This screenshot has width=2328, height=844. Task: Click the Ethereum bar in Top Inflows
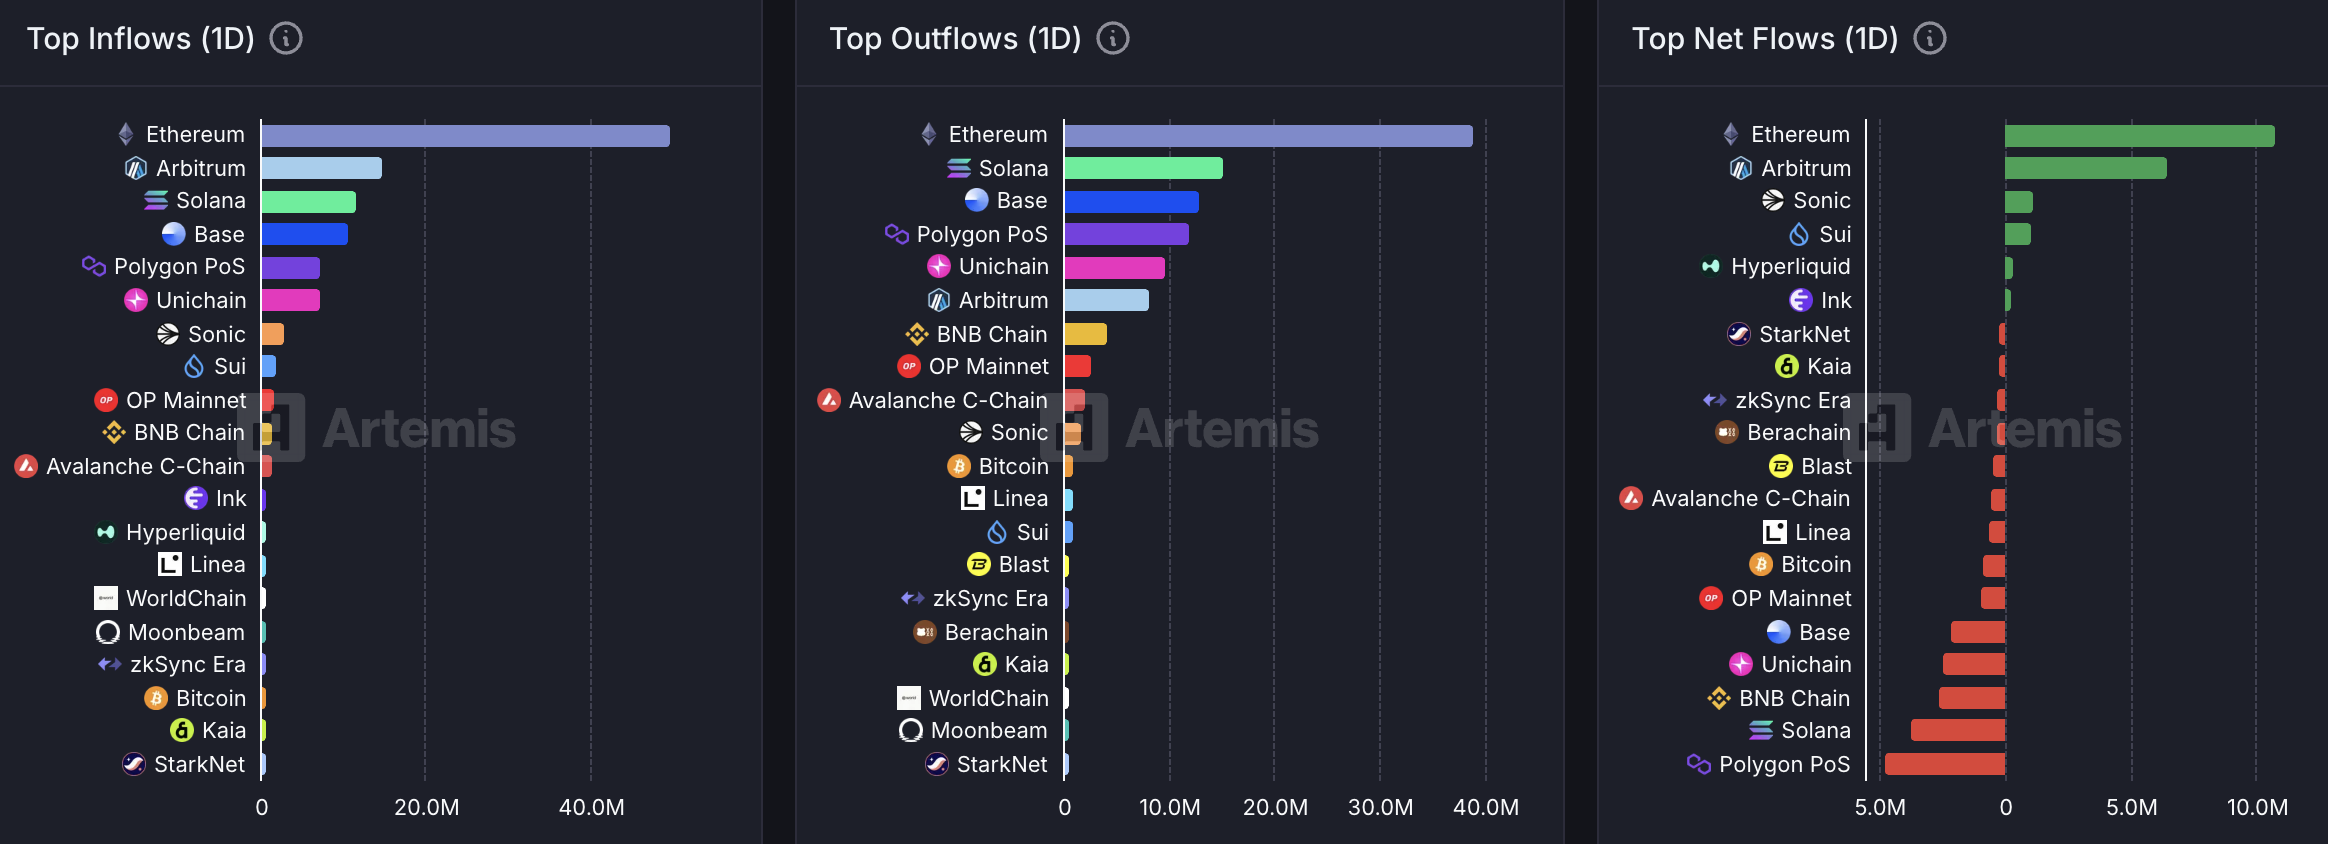[466, 136]
